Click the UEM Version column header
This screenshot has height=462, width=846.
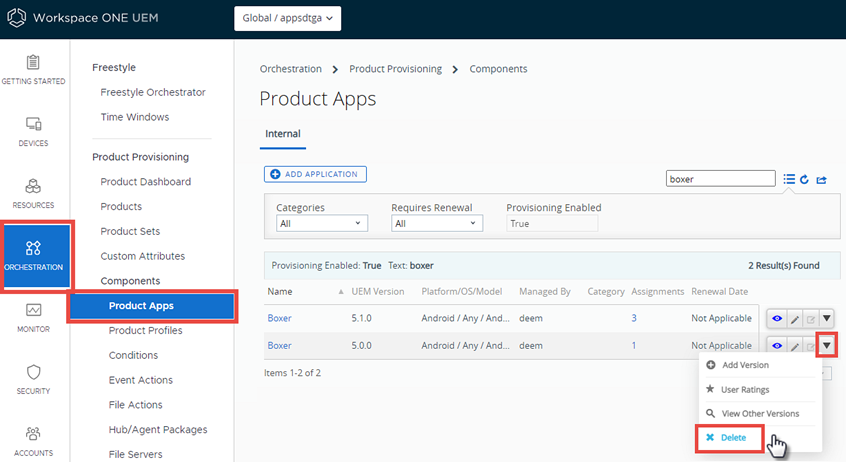(x=378, y=291)
